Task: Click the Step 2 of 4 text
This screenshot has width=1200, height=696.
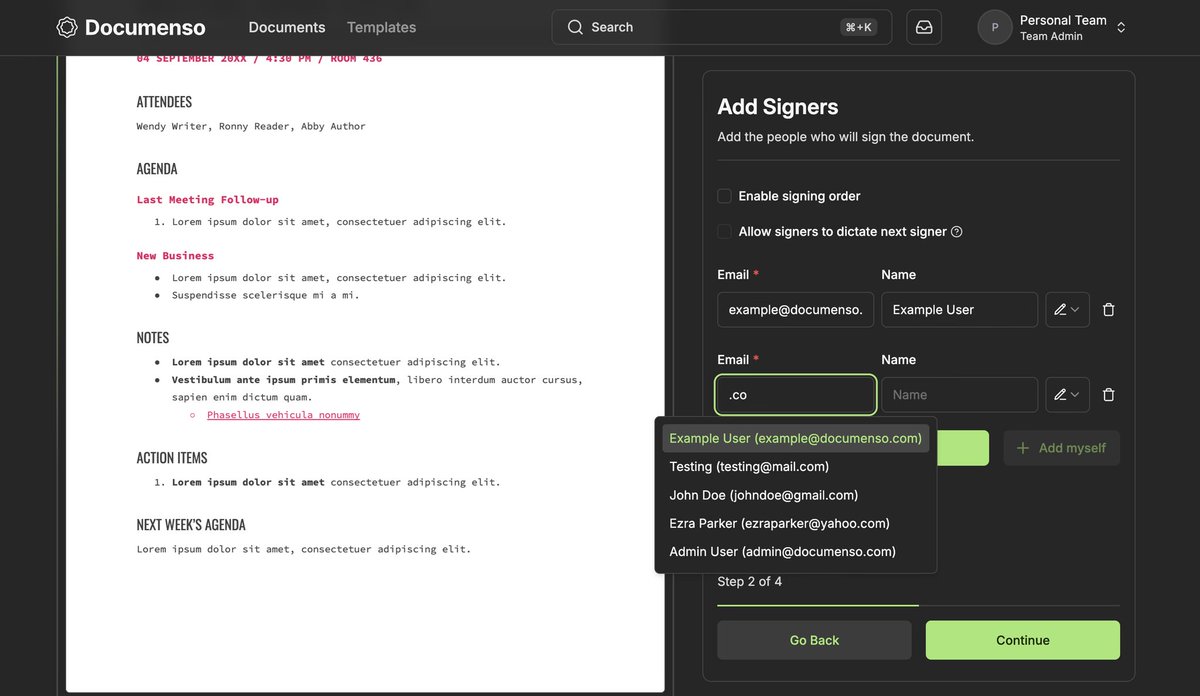Action: coord(750,581)
